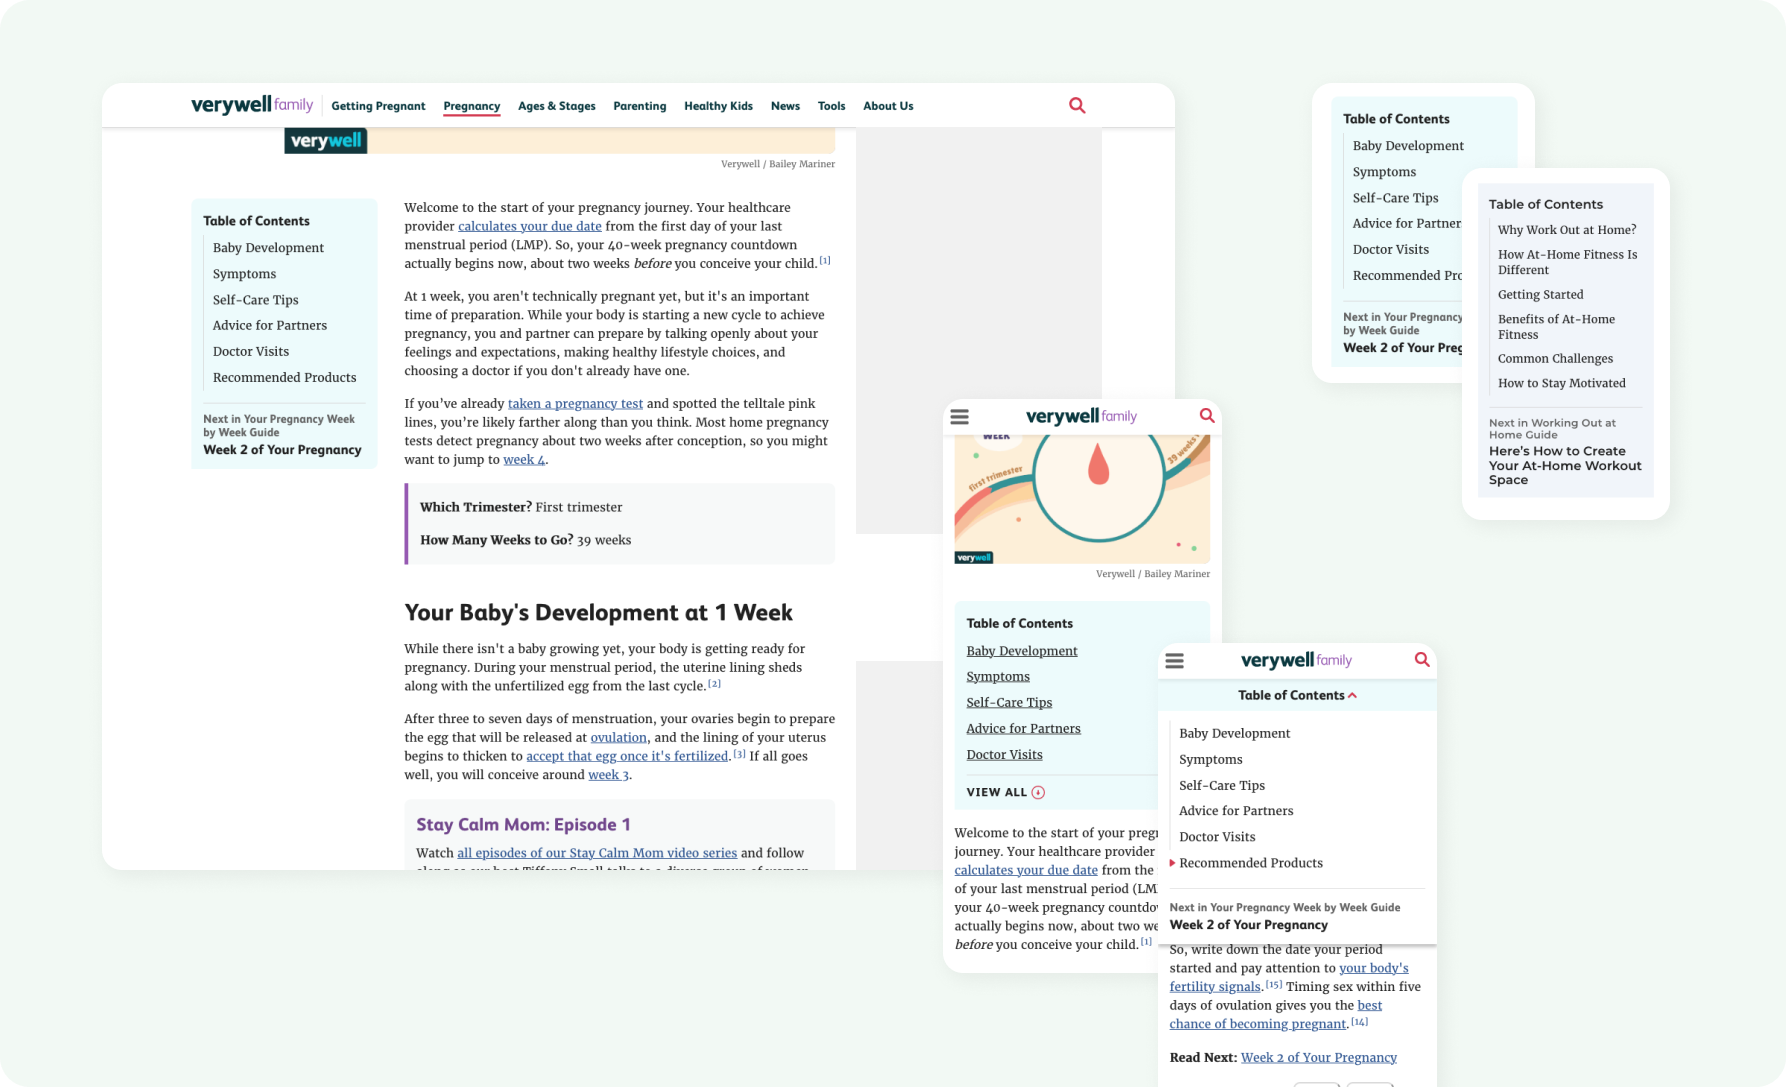Jump to Symptoms in desktop sidebar contents
The height and width of the screenshot is (1087, 1786).
(x=244, y=274)
